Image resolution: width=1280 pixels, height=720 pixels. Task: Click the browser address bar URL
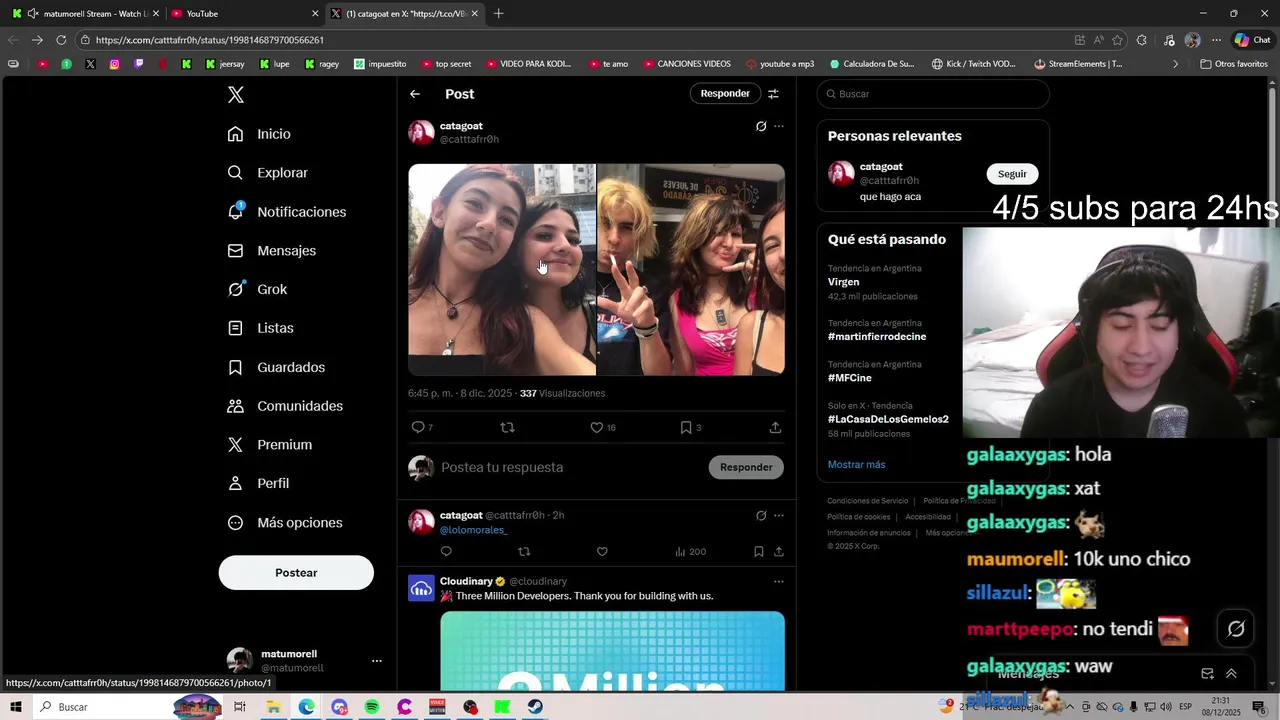[210, 40]
